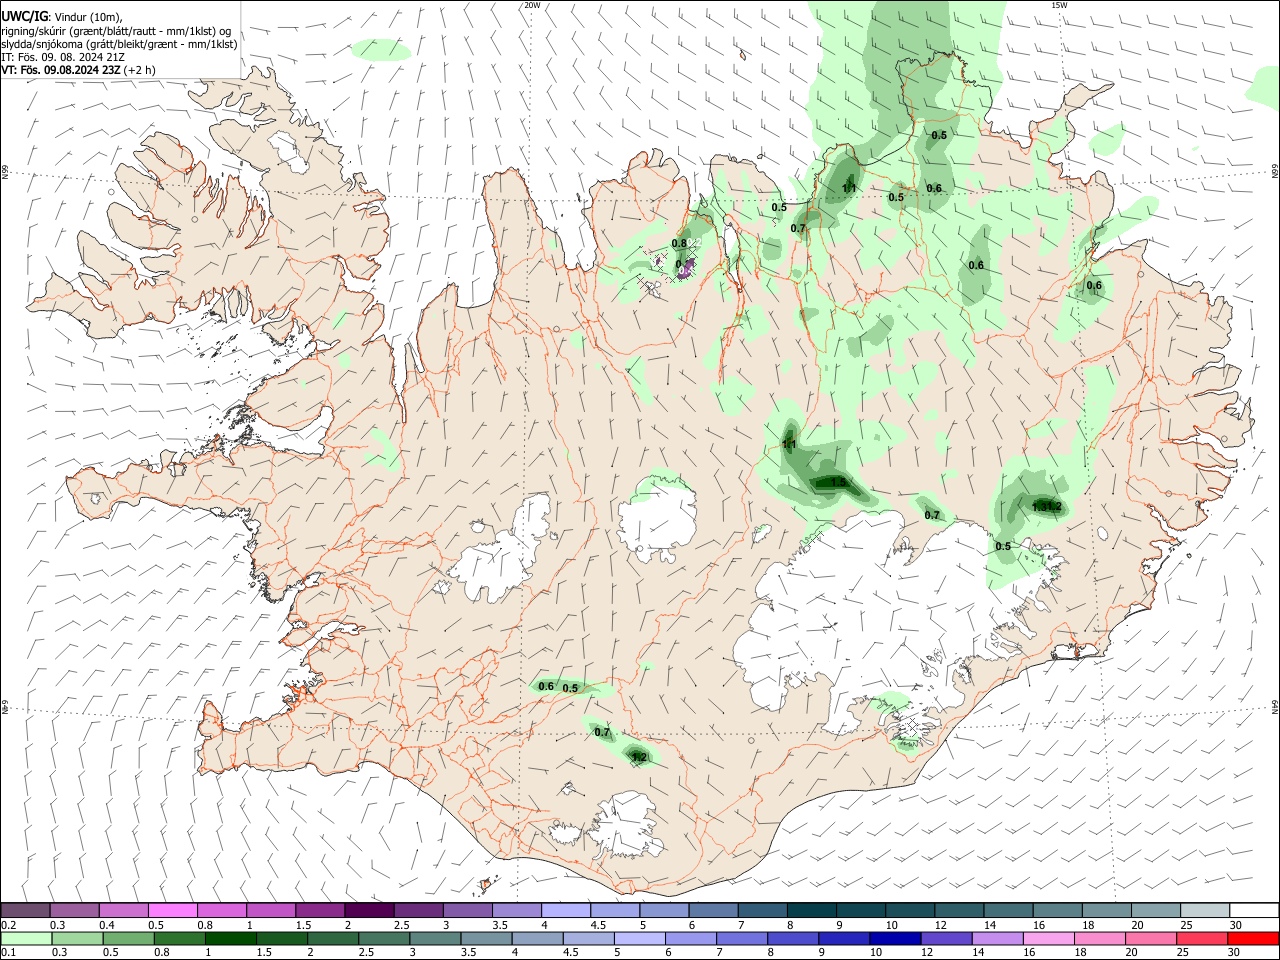Pick the darkest purple snow swatch for 2–2.5

point(369,910)
